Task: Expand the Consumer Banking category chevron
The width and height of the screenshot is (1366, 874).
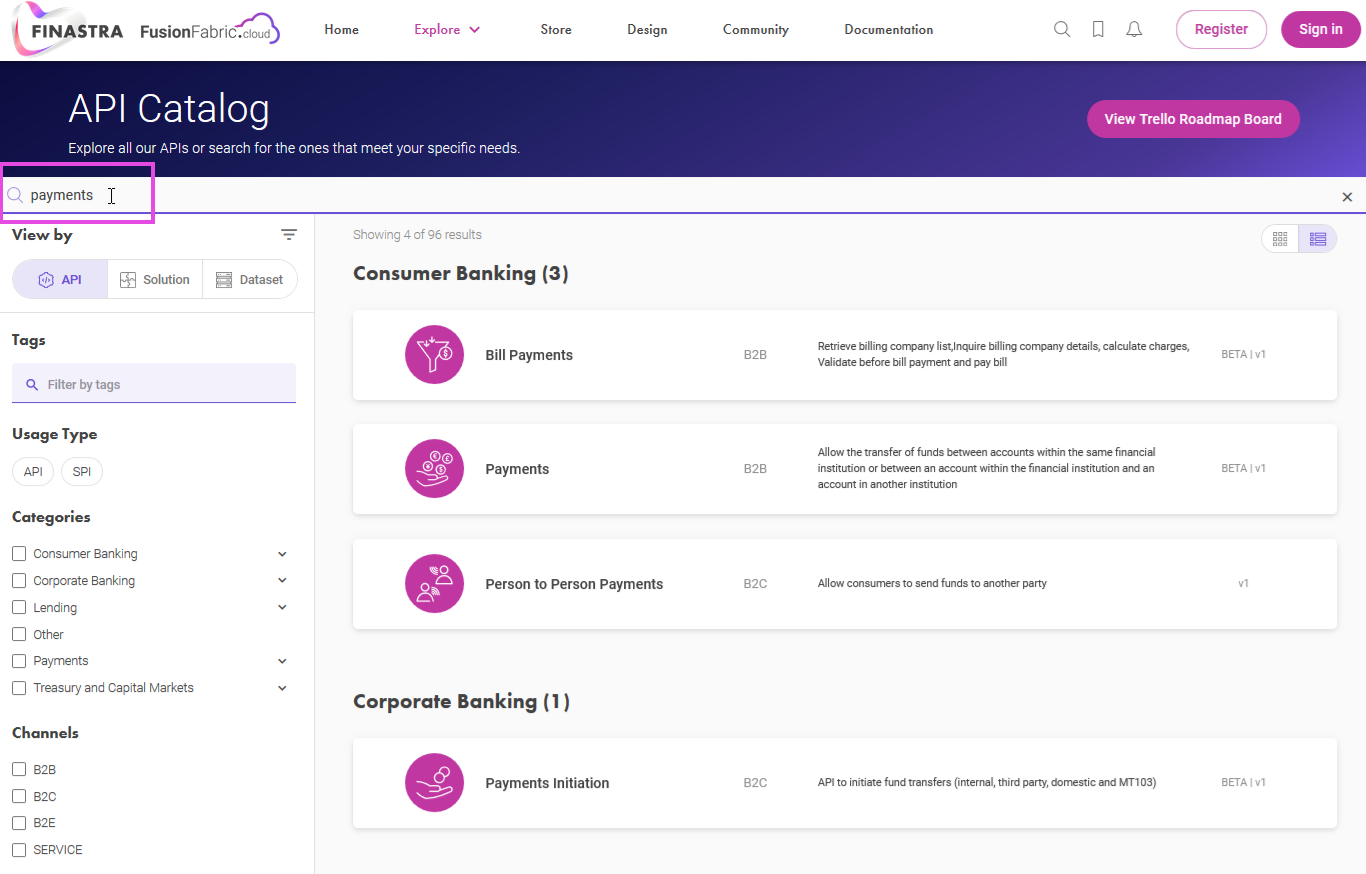Action: [282, 554]
